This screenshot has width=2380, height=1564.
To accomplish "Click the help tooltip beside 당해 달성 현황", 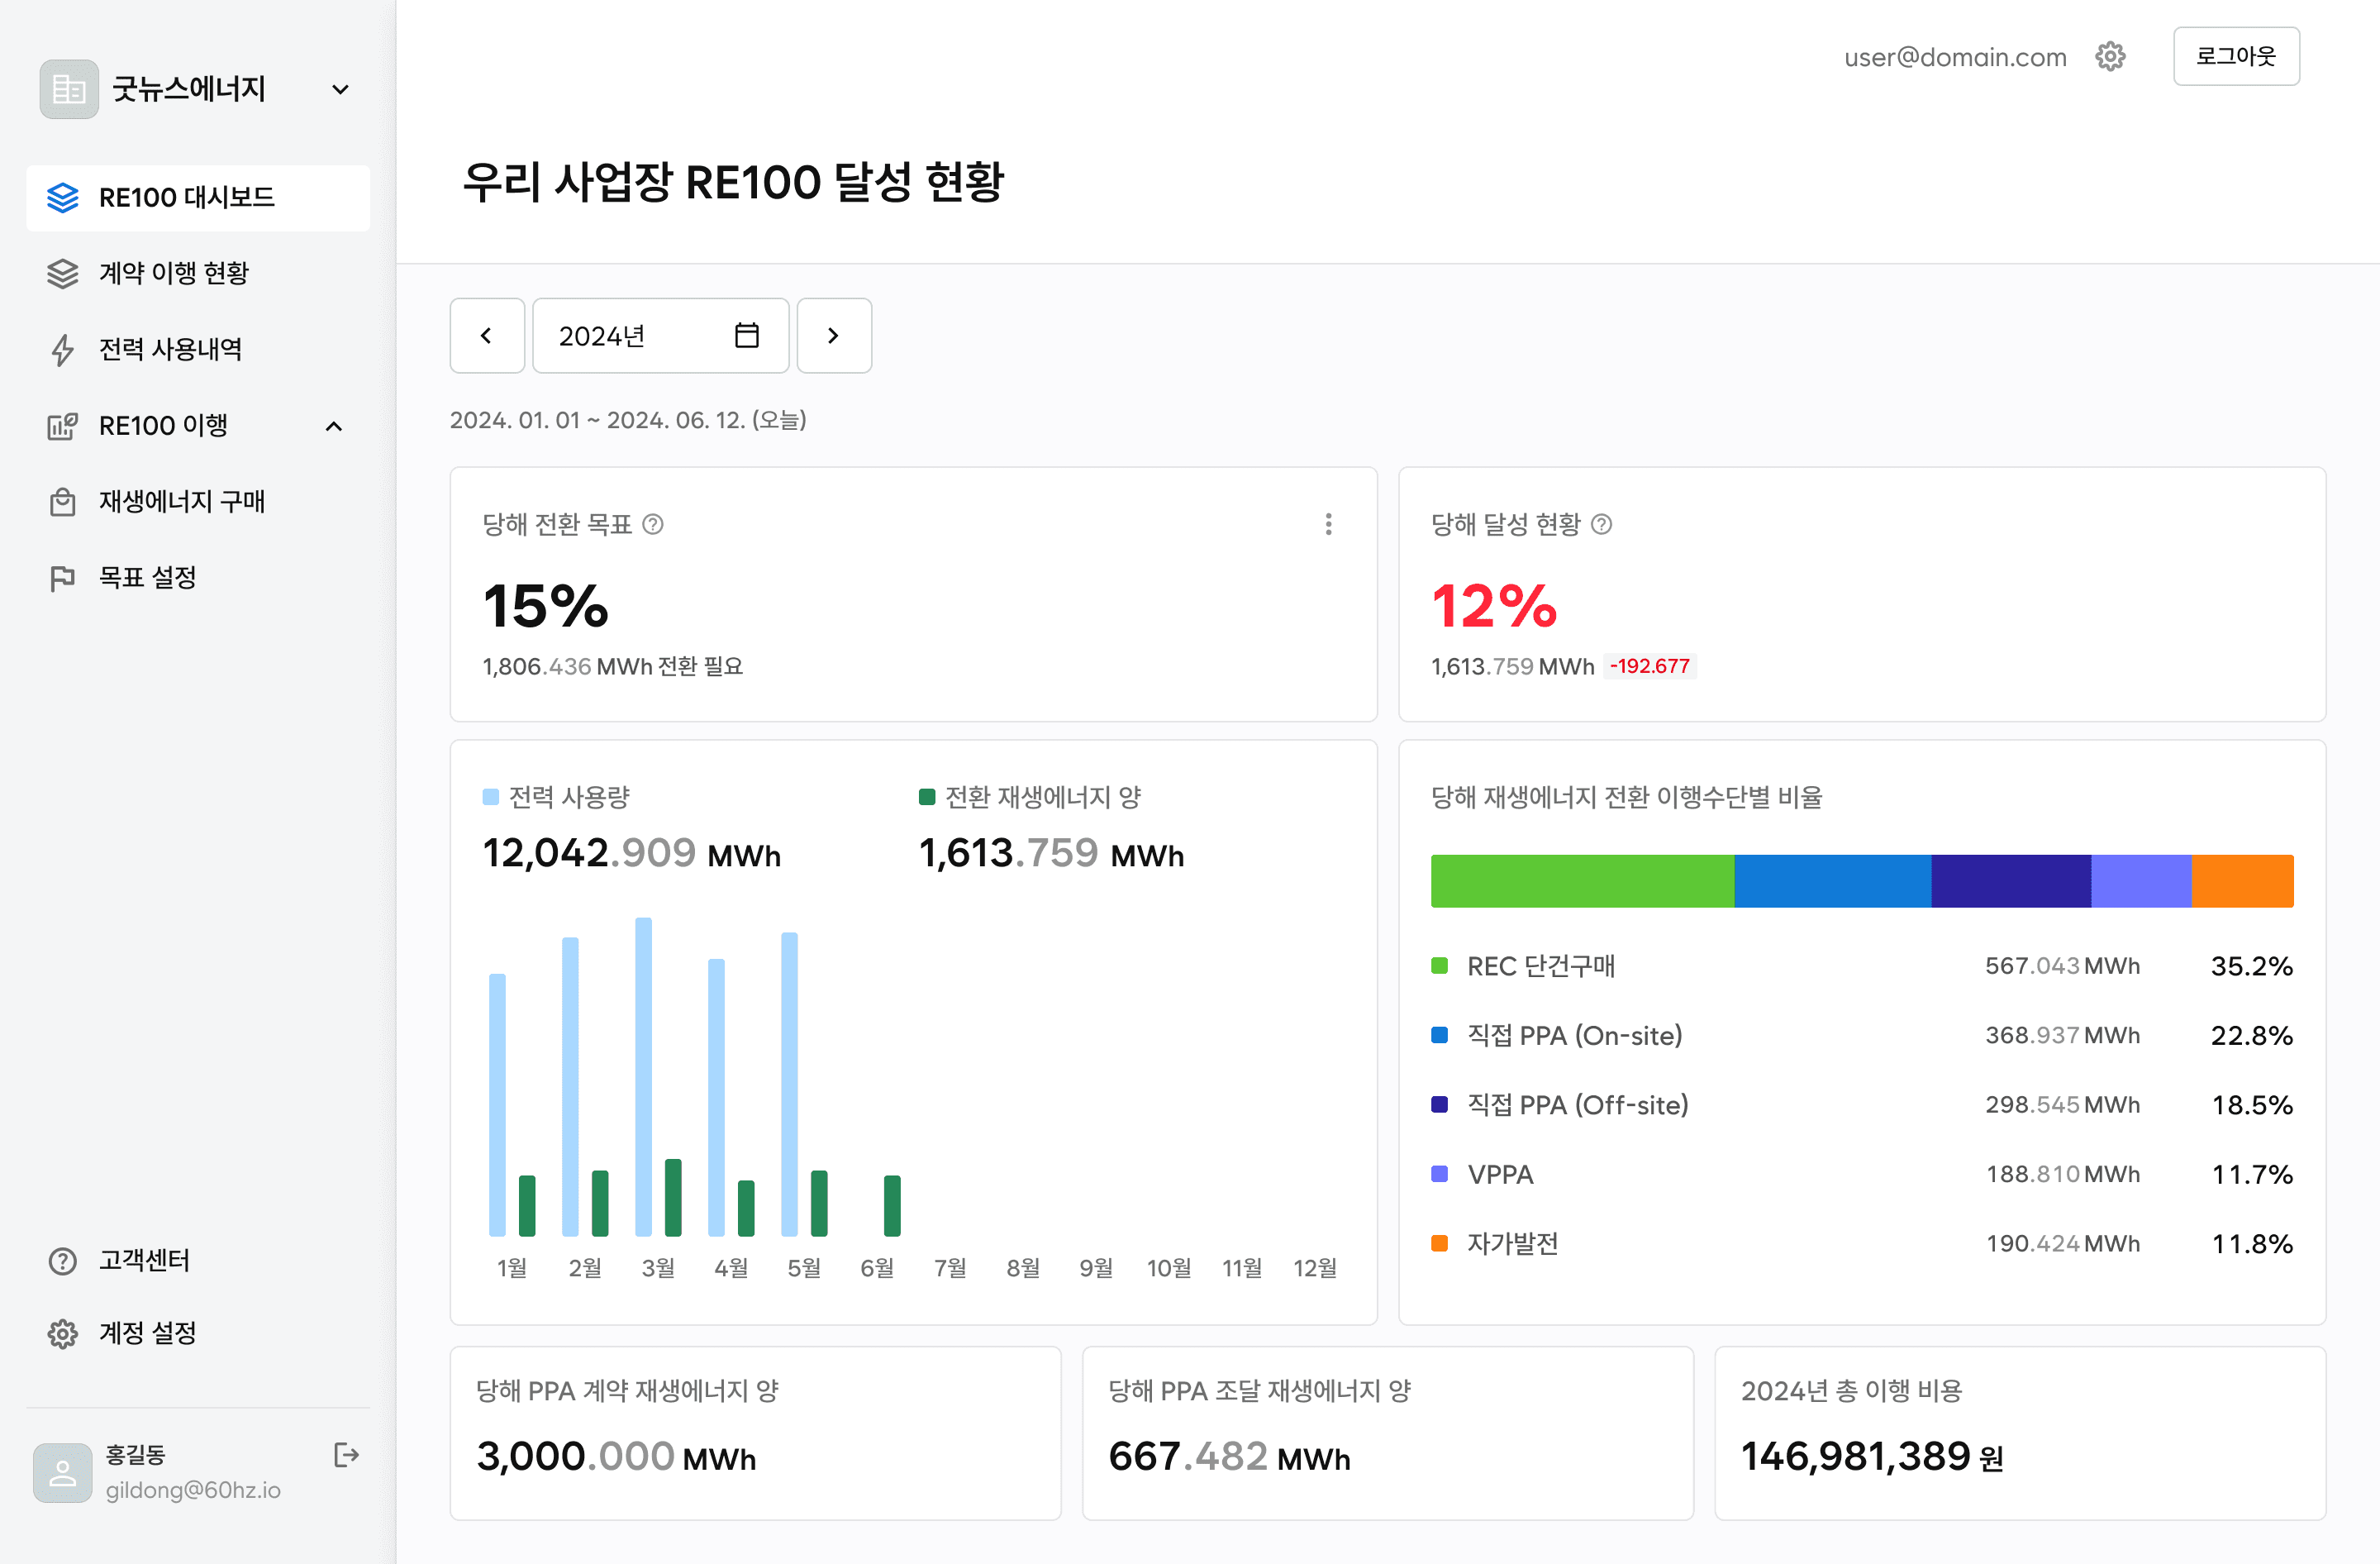I will click(1603, 523).
